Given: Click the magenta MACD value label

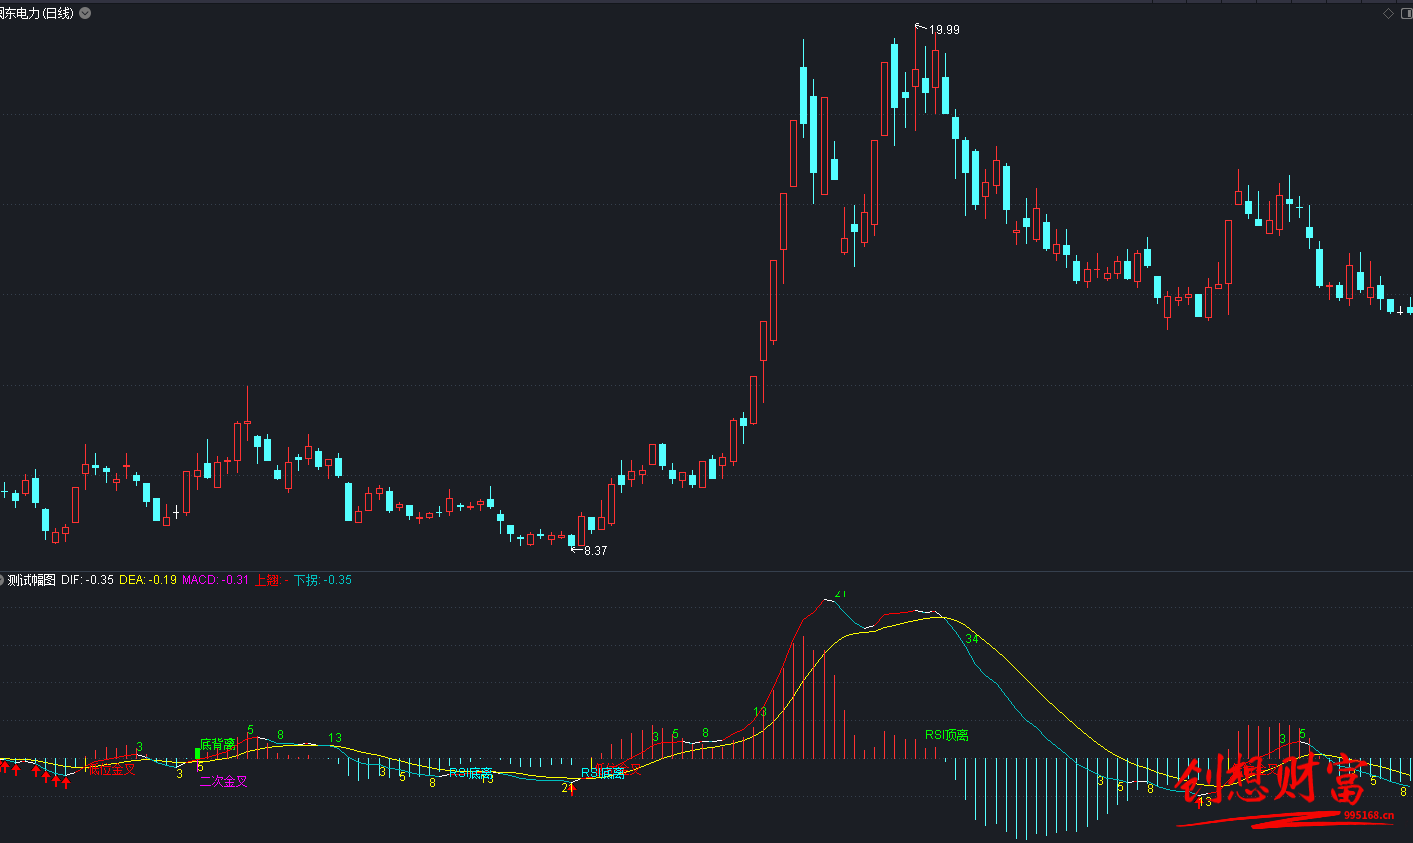Looking at the screenshot, I should (x=215, y=580).
